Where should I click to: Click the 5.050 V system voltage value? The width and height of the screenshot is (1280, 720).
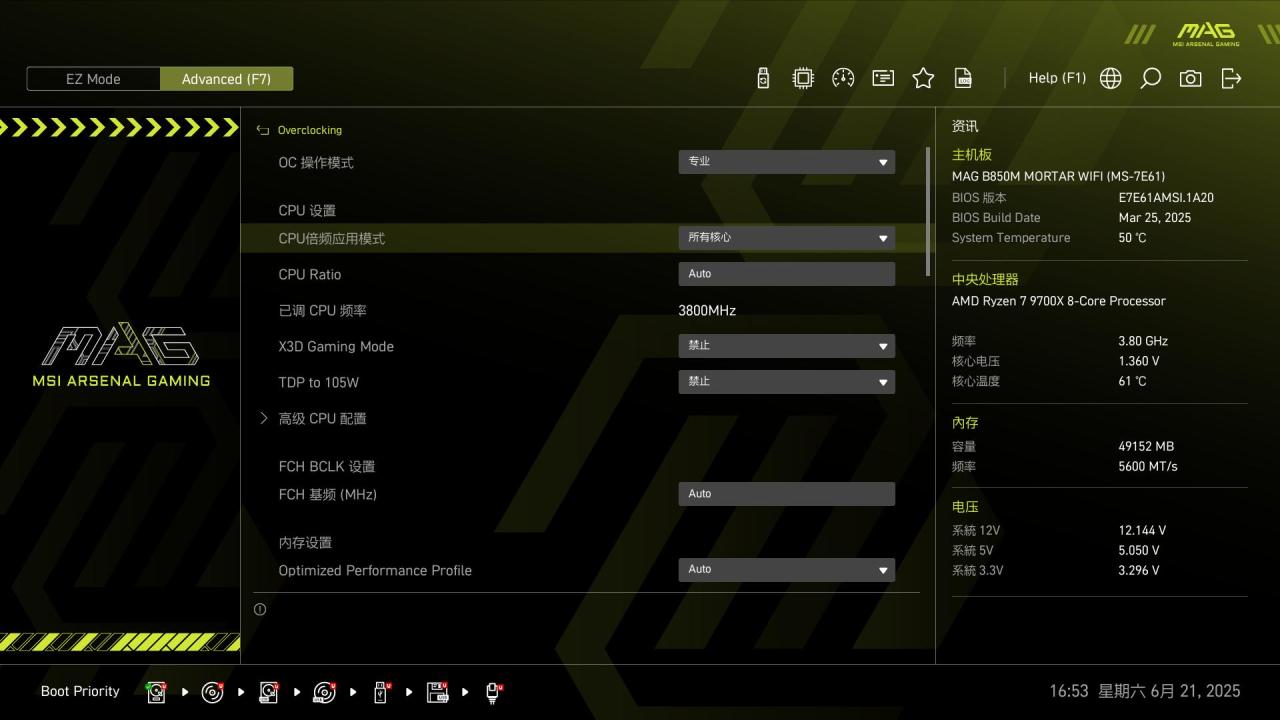point(1139,551)
